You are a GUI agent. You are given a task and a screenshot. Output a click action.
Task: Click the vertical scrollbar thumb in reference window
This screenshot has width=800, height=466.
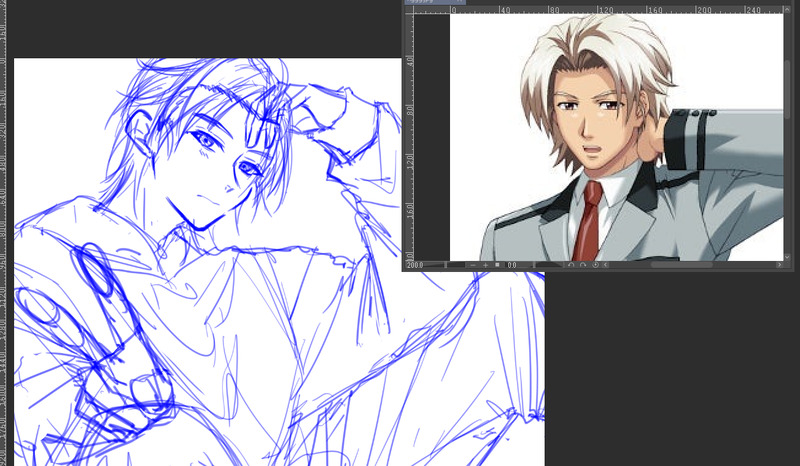tap(788, 89)
